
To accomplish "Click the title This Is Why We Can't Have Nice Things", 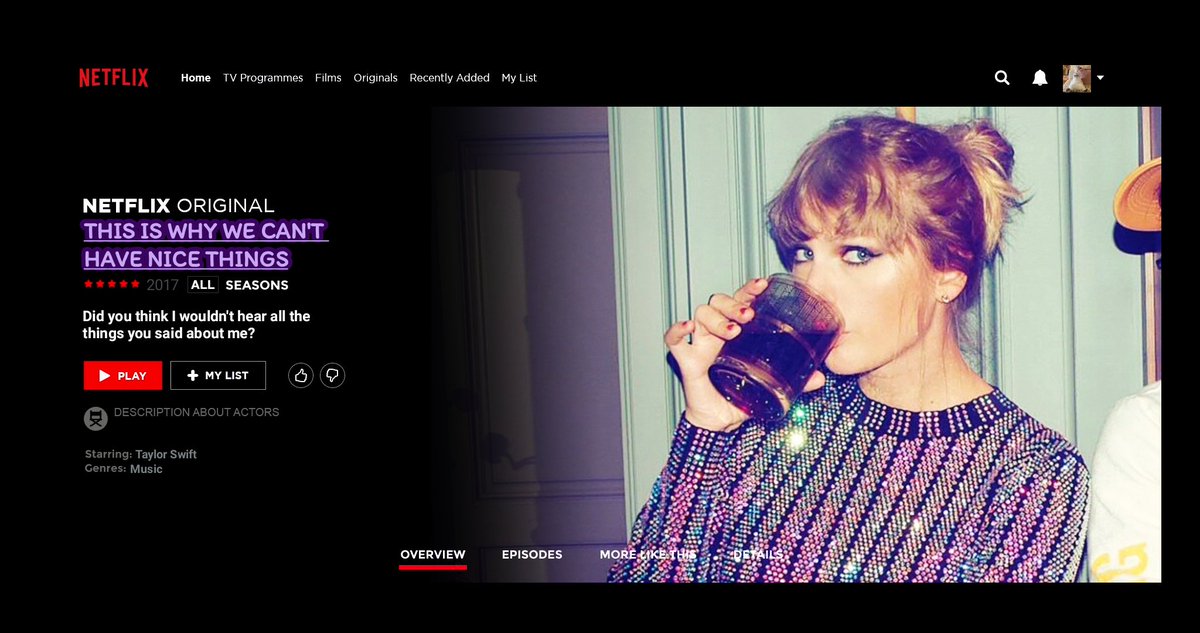I will tap(205, 245).
